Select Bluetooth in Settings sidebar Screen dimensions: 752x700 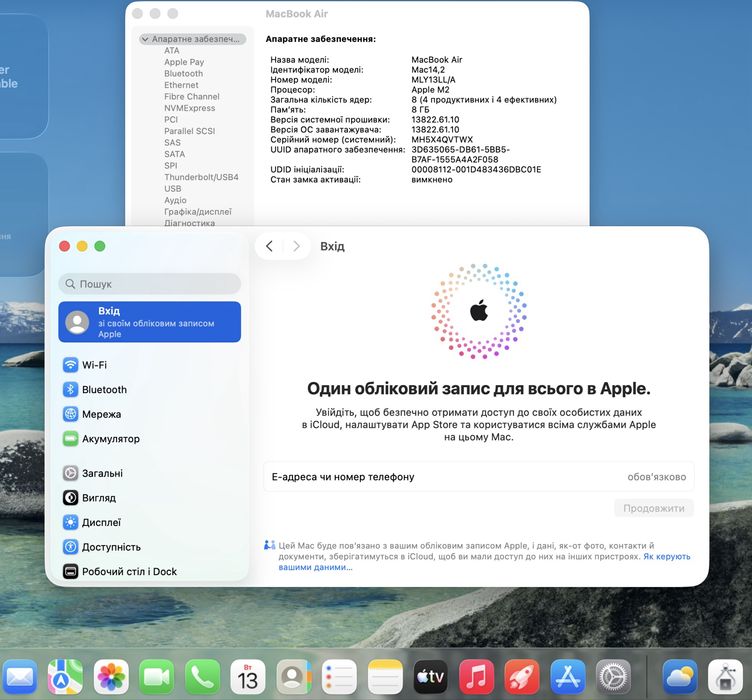click(150, 389)
